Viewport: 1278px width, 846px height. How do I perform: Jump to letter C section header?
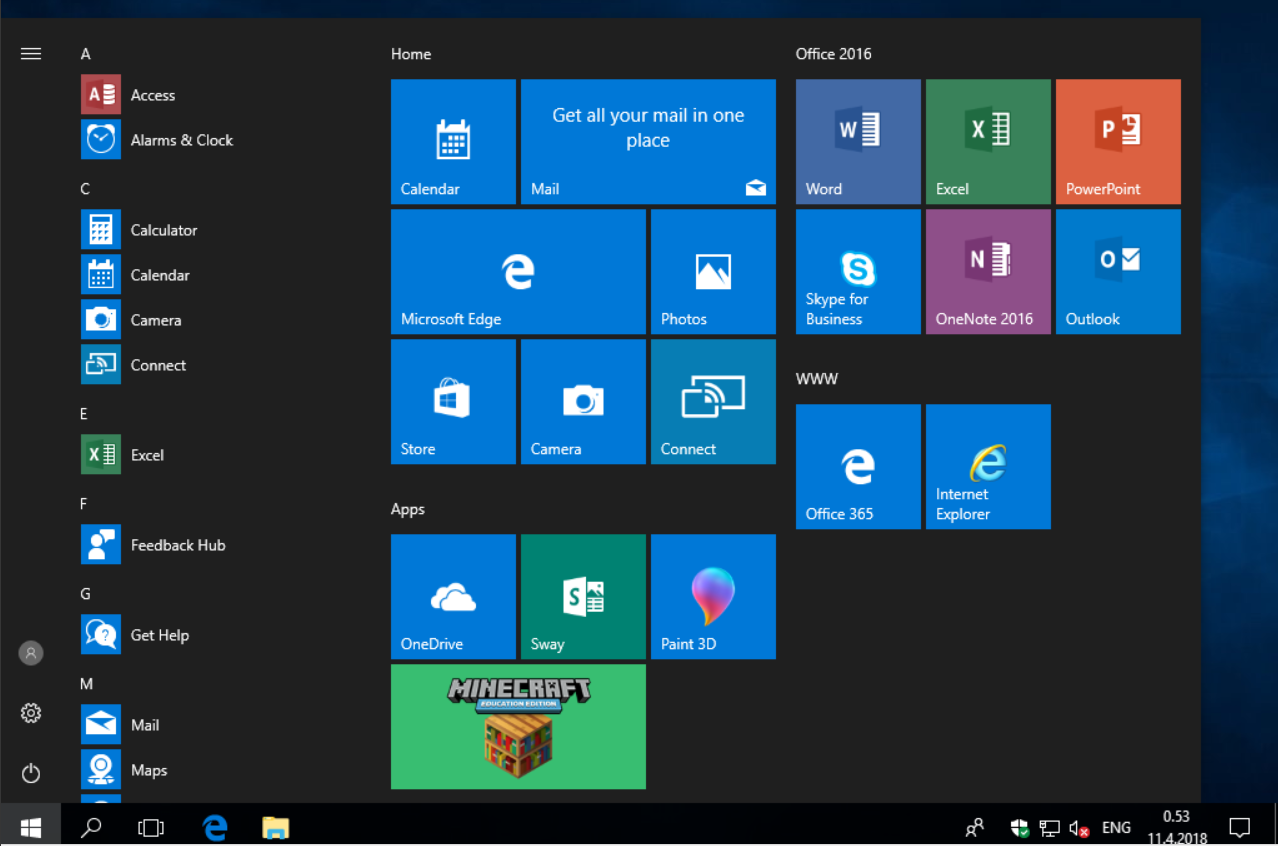[86, 189]
